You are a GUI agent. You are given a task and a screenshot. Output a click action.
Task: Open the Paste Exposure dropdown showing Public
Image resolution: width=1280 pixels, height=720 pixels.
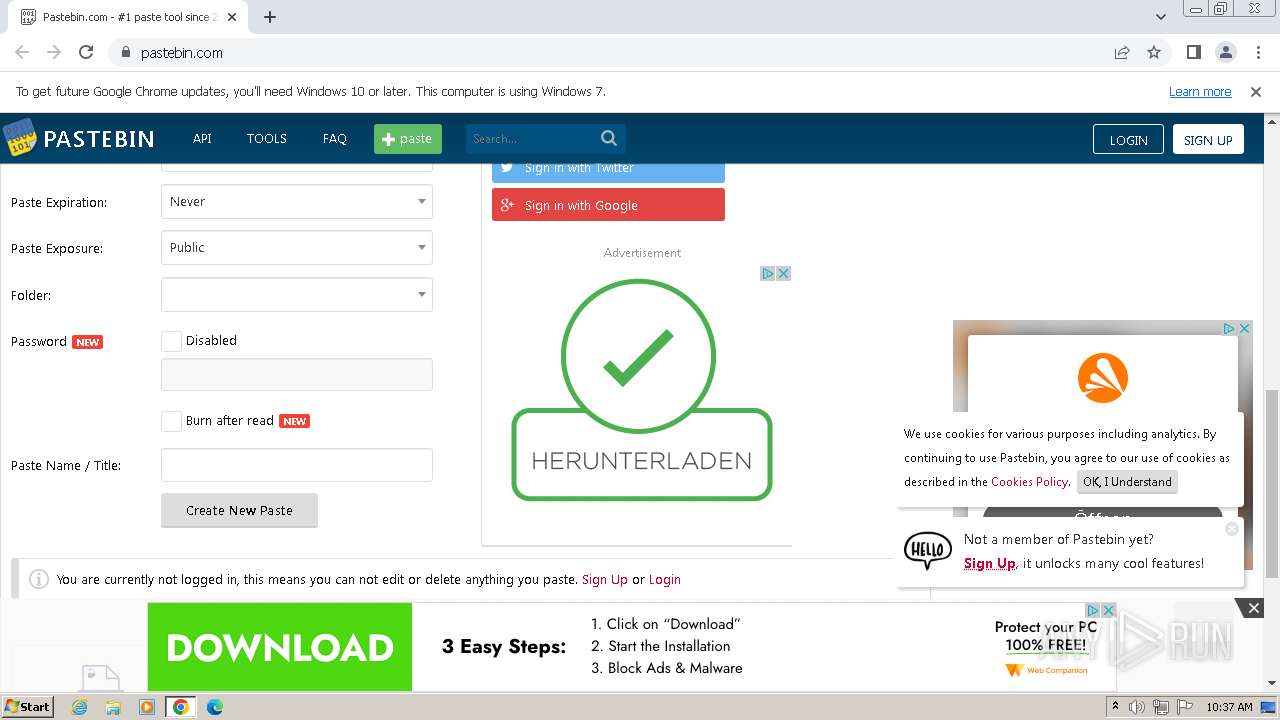tap(297, 247)
